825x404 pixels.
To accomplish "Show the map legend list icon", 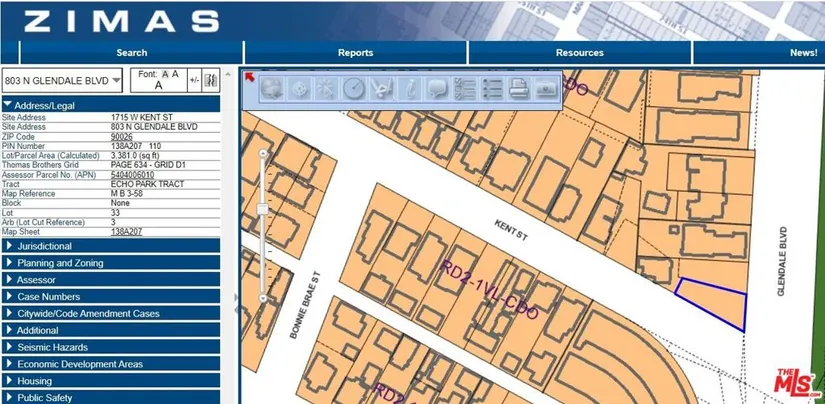I will [491, 89].
